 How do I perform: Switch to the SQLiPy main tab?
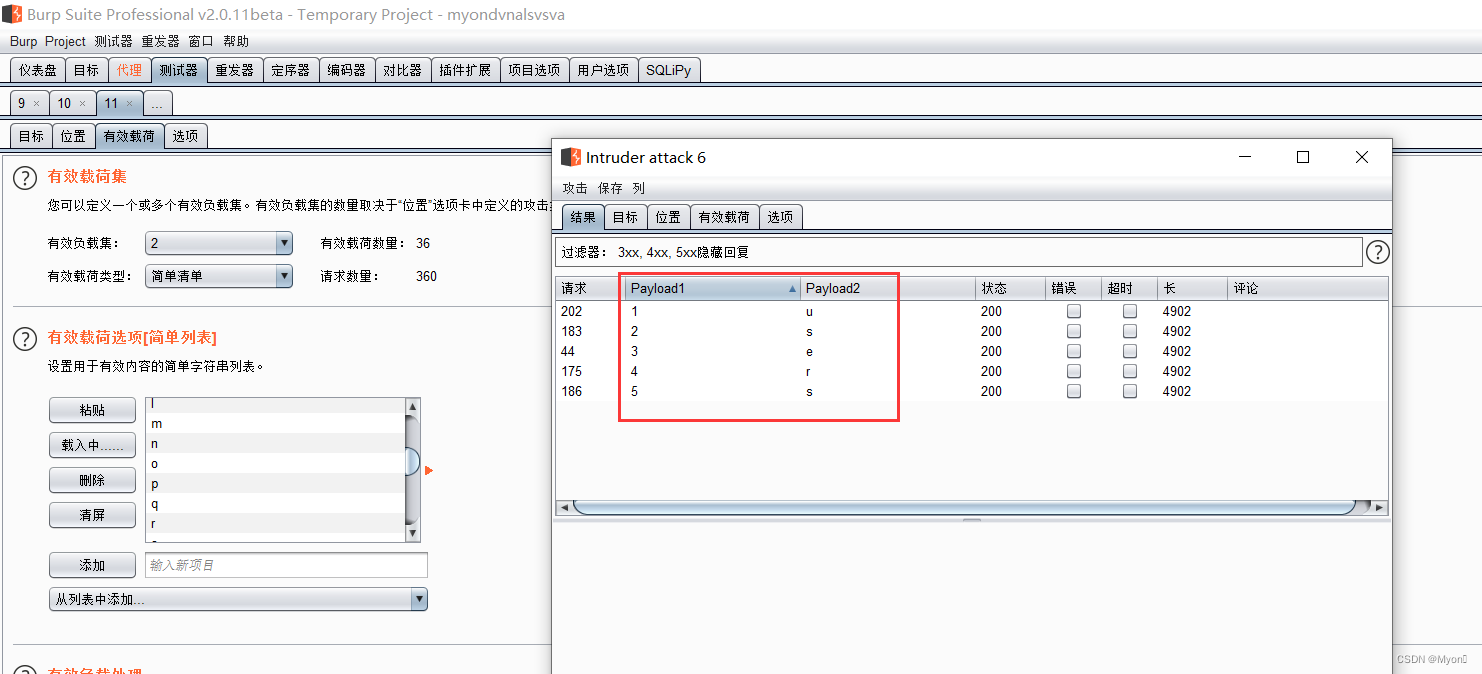[x=668, y=70]
